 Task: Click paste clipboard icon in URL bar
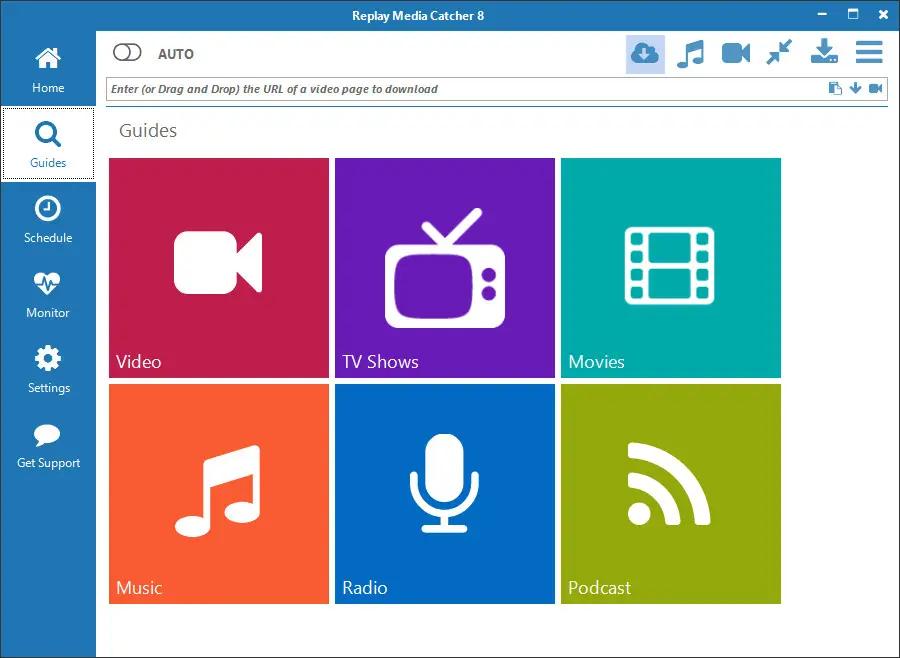(x=835, y=88)
